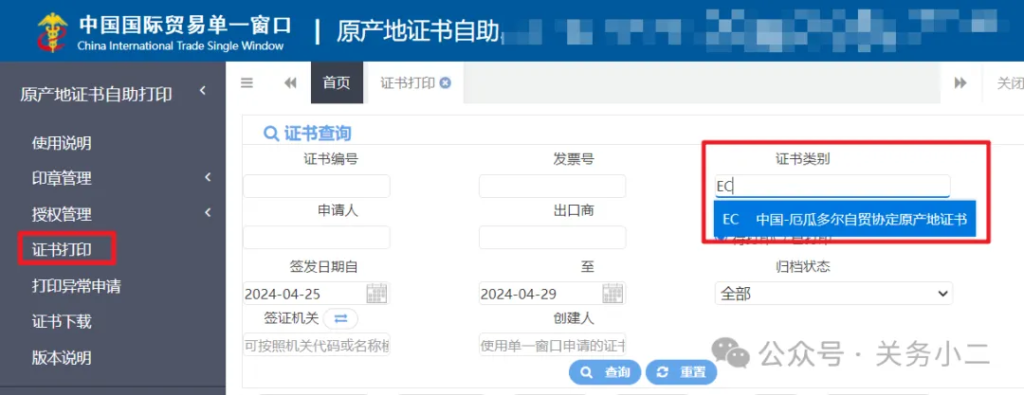Click the 重置 reset button
Viewport: 1024px width, 395px height.
[681, 372]
